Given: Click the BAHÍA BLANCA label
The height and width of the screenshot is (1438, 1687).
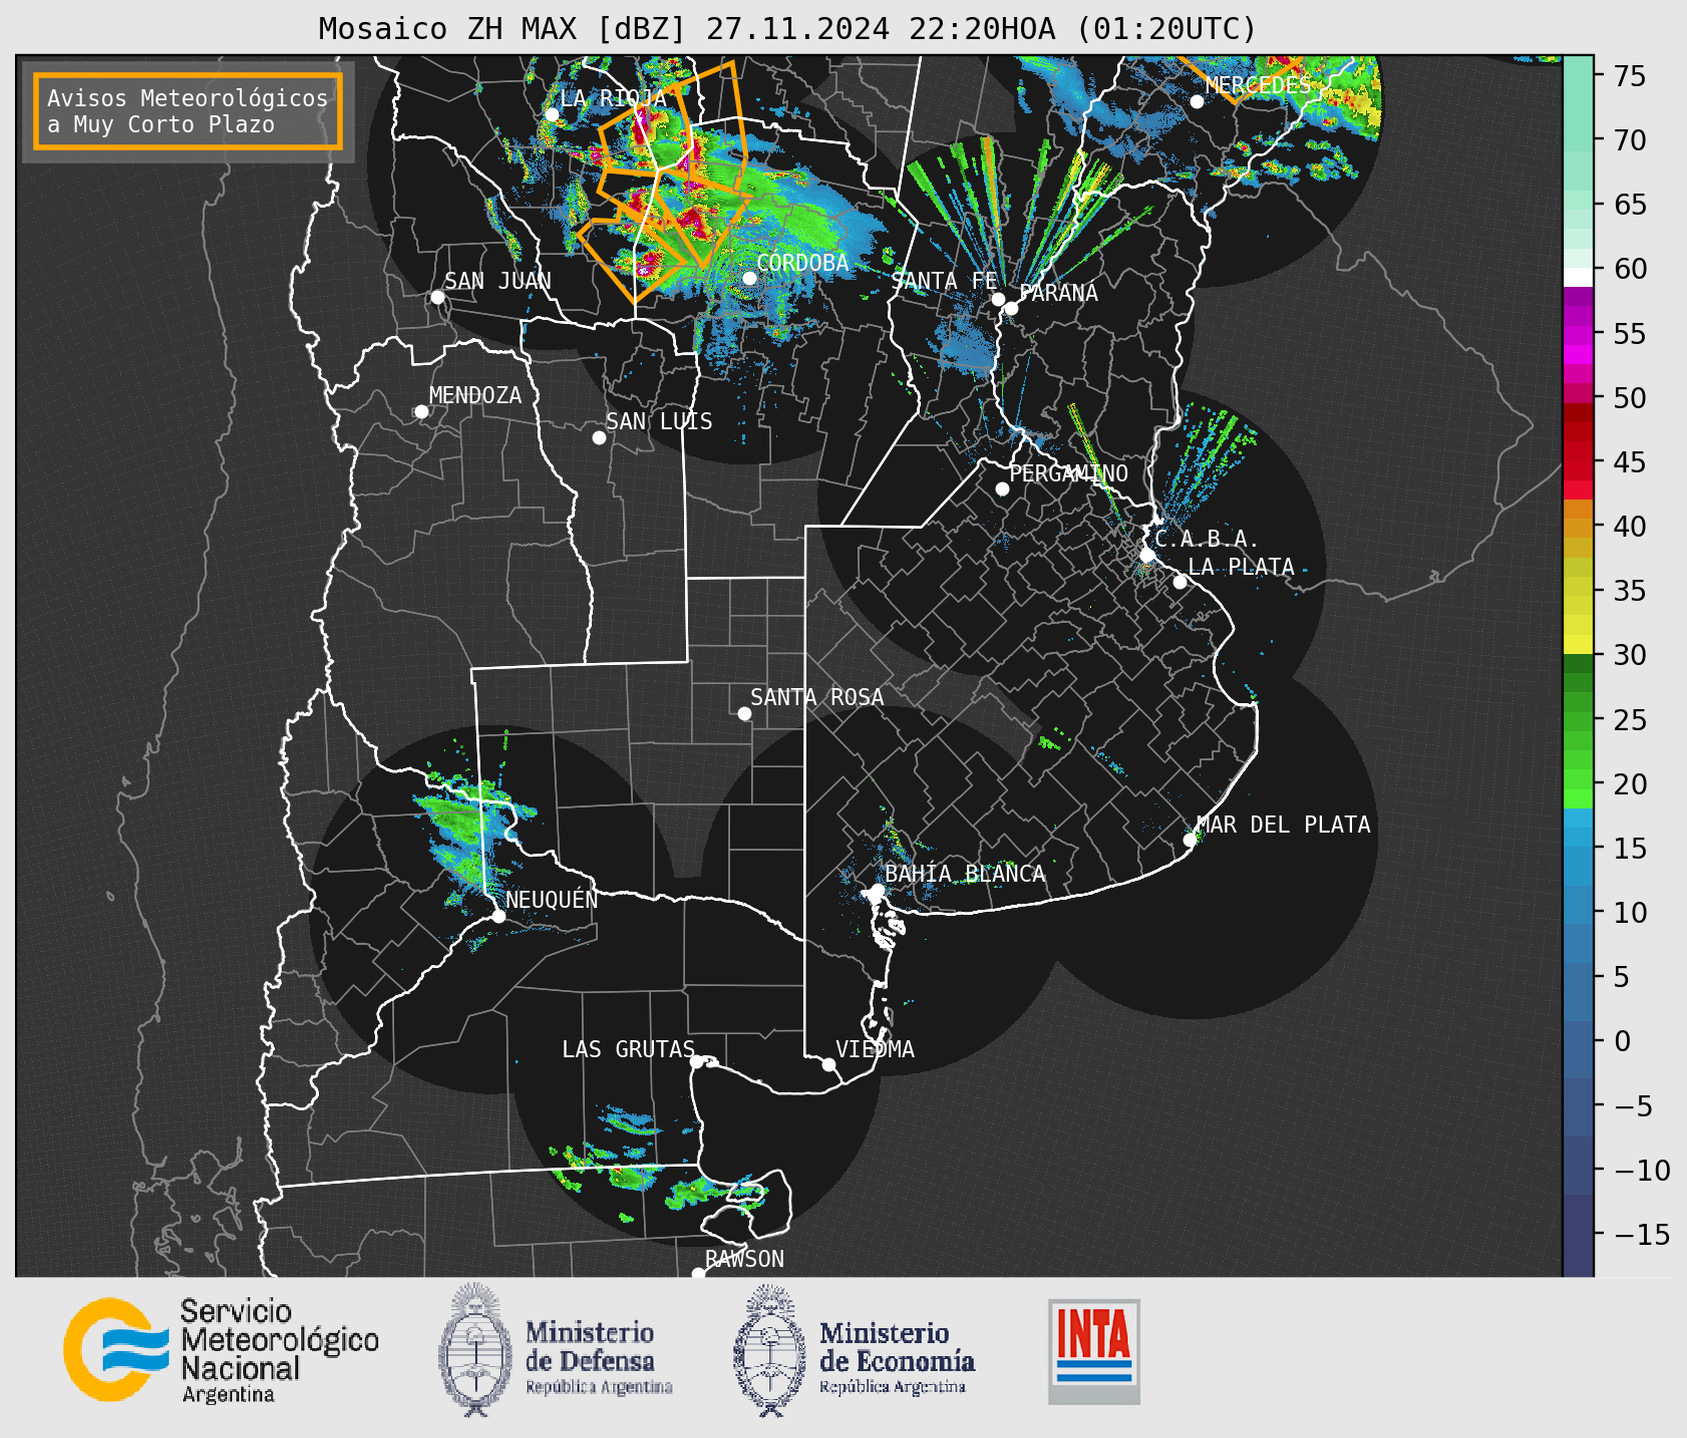Looking at the screenshot, I should point(965,874).
